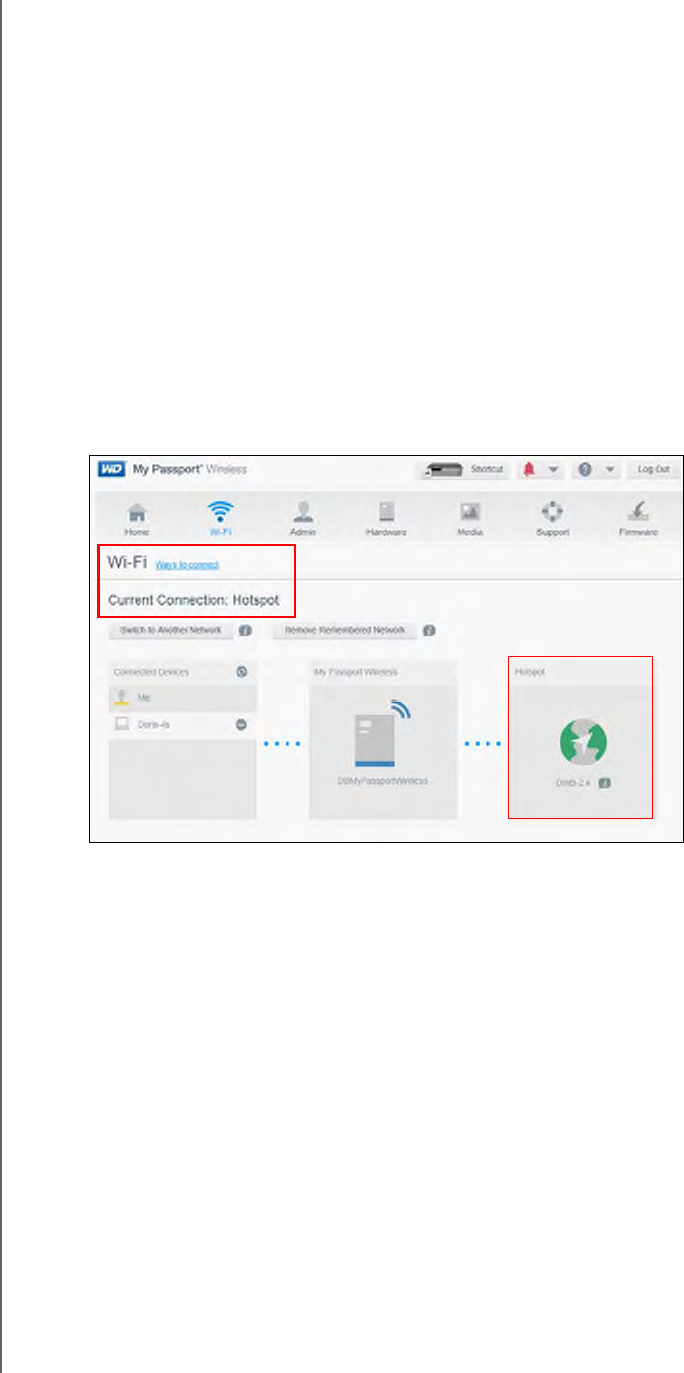This screenshot has height=1373, width=684.
Task: Click Remove Remembered Network button
Action: 345,631
